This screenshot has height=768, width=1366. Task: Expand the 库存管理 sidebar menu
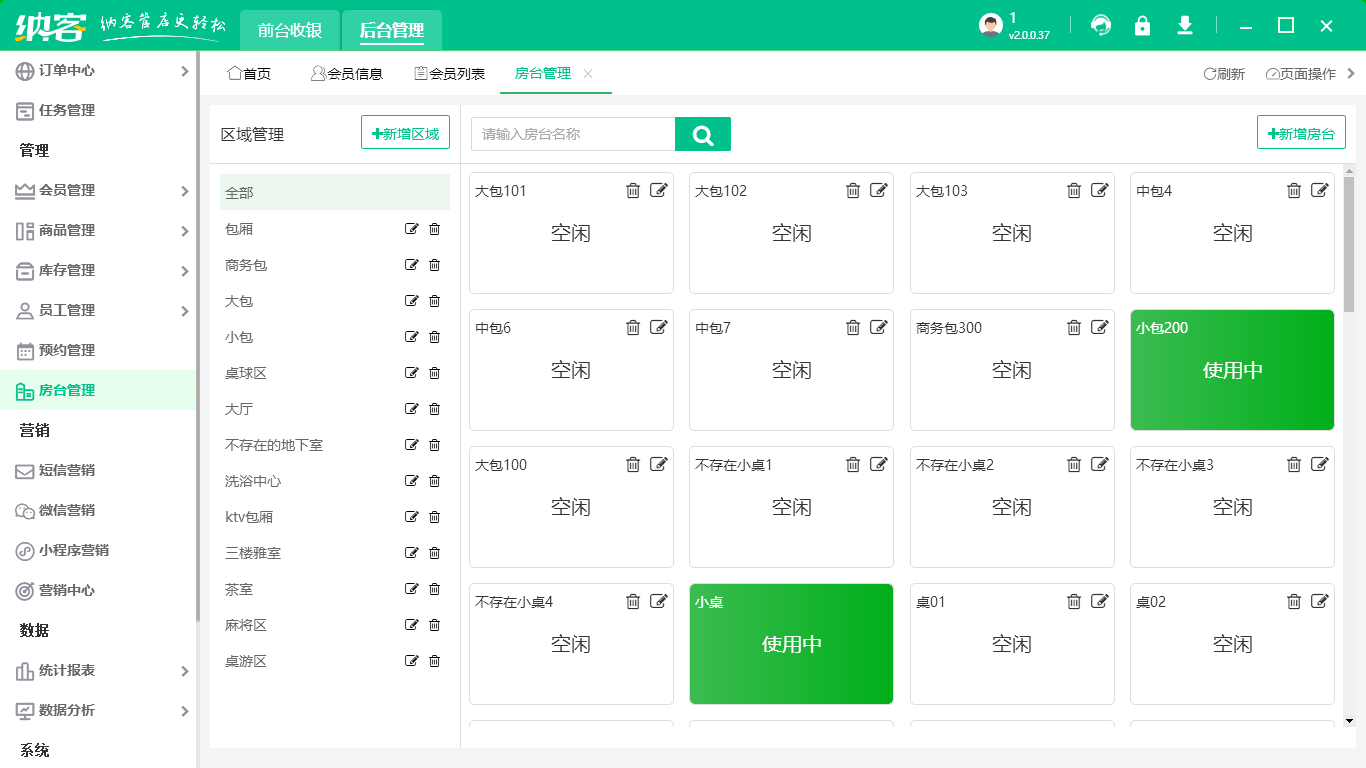[x=184, y=271]
